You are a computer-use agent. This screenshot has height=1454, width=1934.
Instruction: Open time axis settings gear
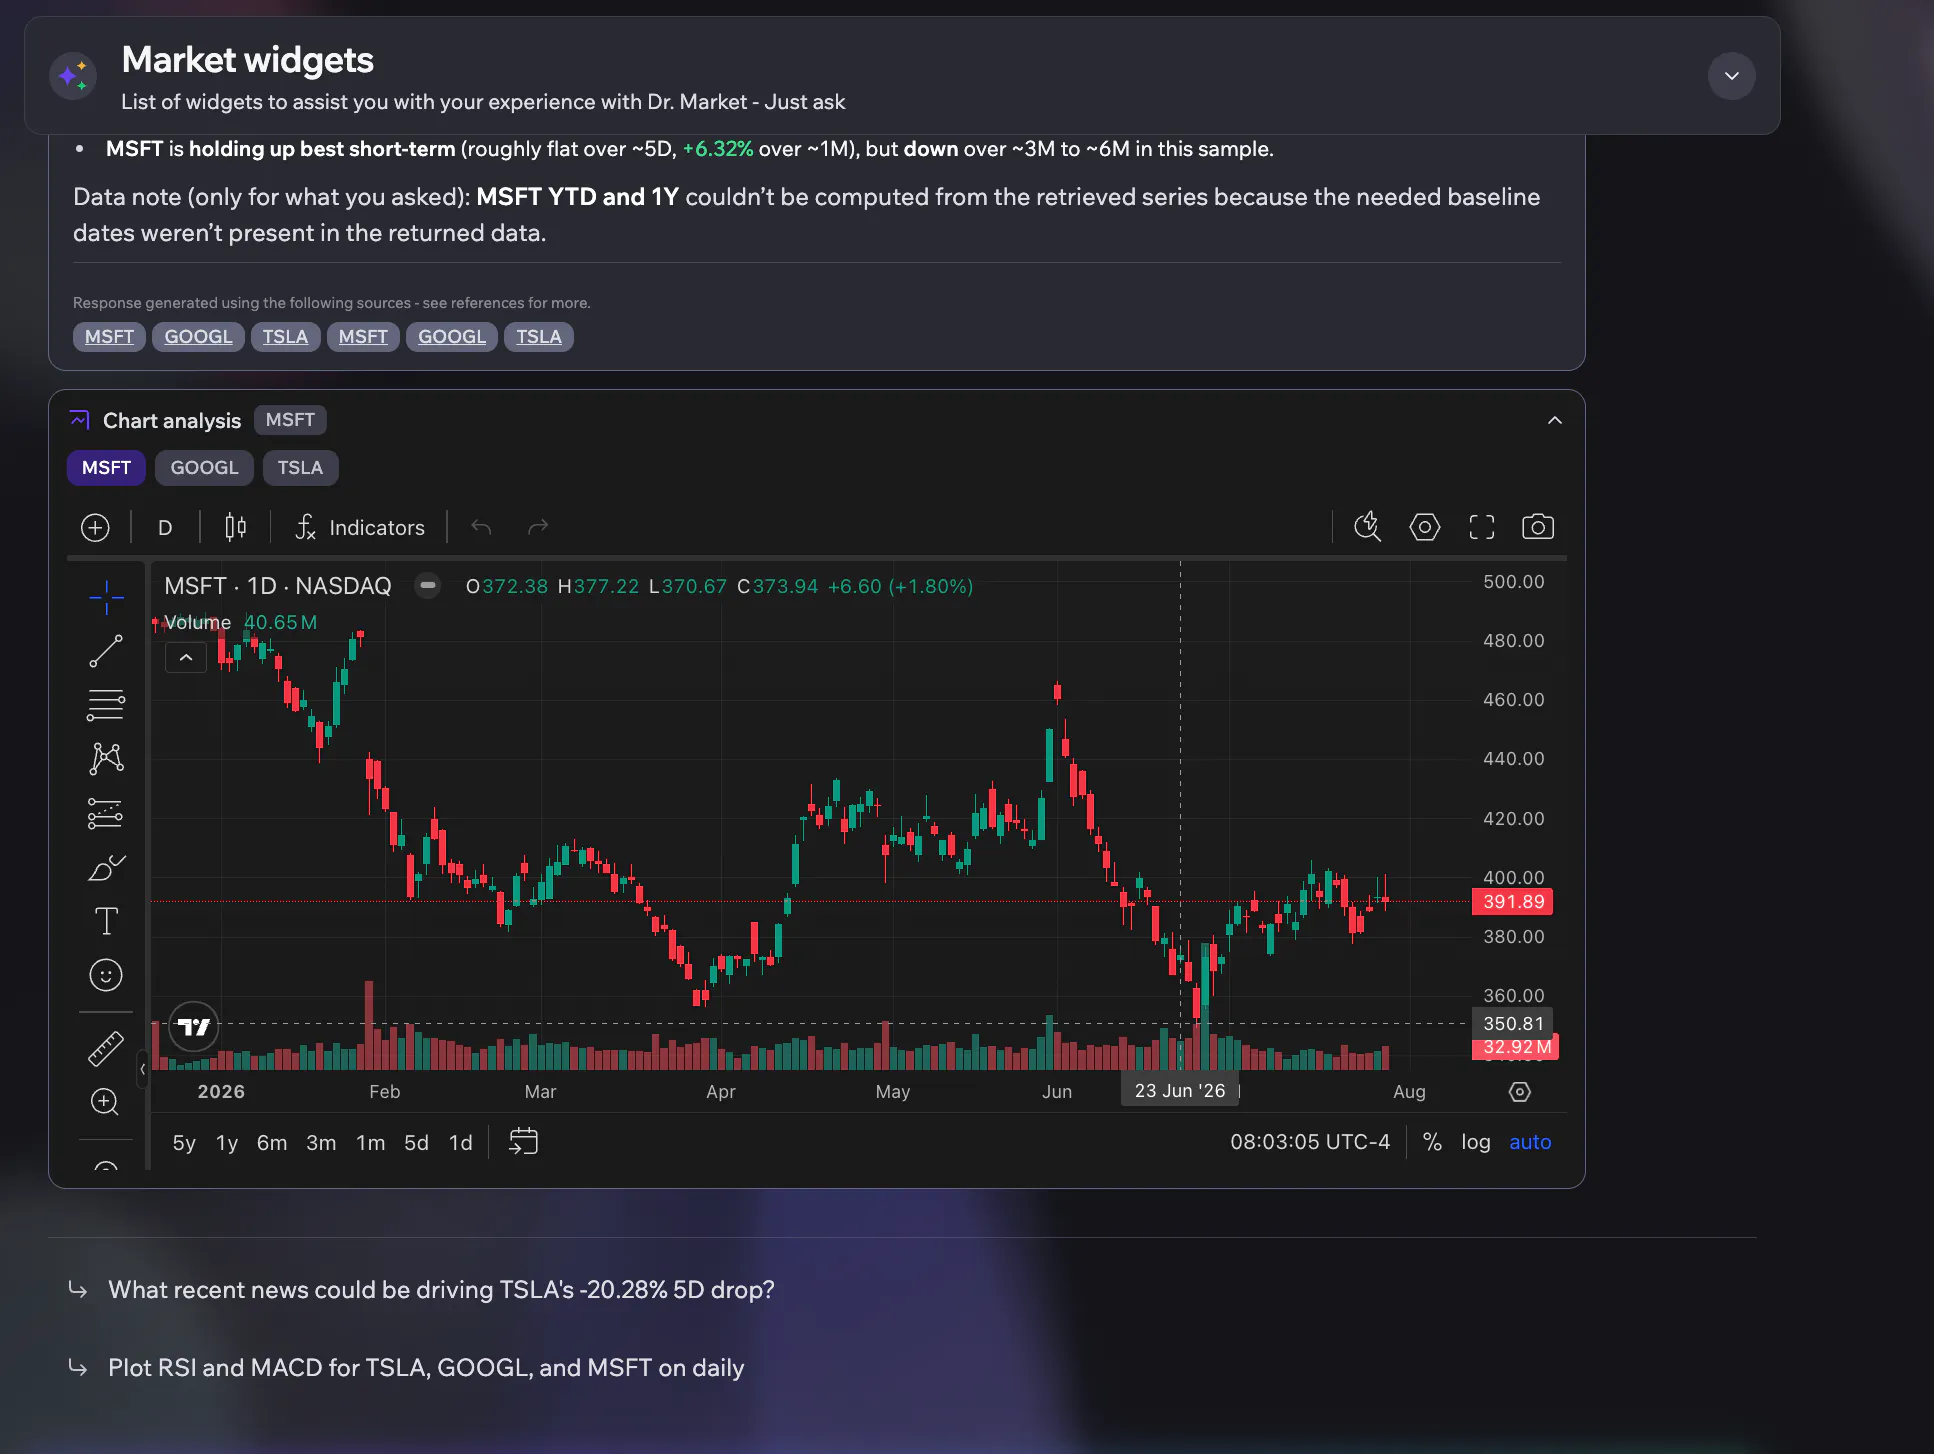[1519, 1092]
